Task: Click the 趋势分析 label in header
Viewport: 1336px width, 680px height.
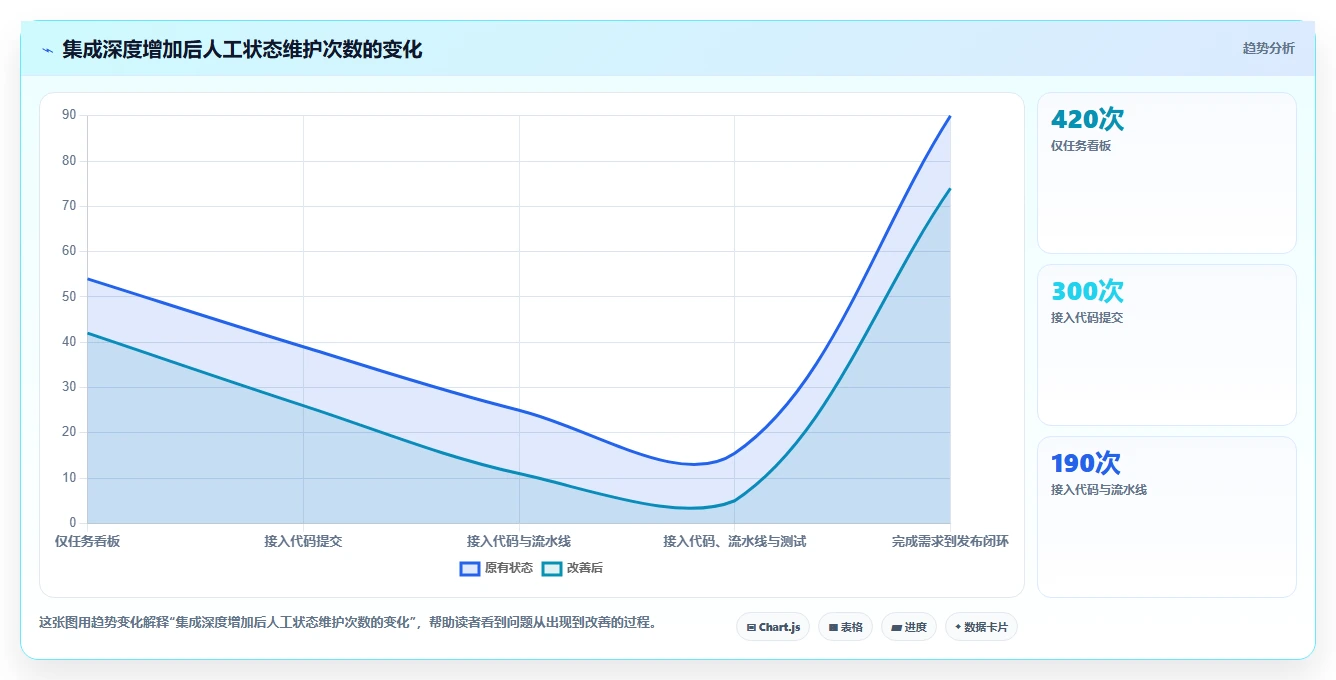Action: tap(1268, 48)
